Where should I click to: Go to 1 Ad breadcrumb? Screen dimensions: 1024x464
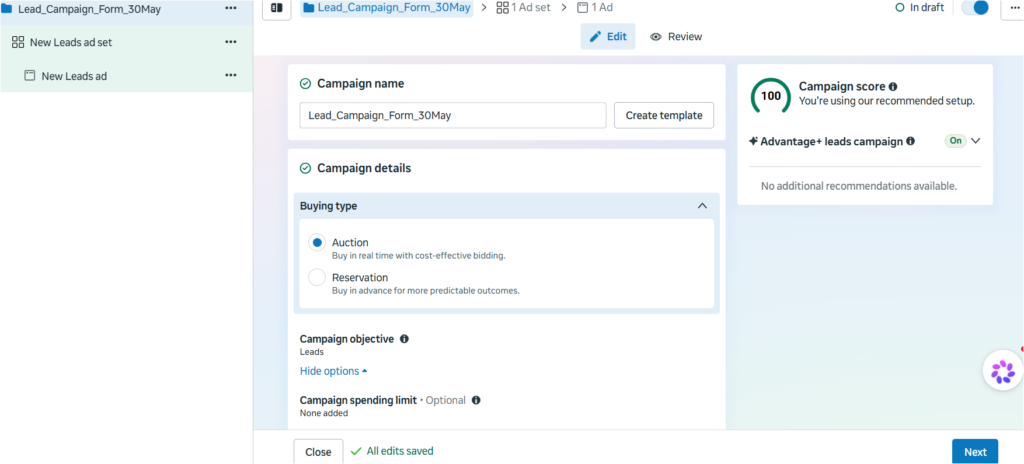[595, 8]
